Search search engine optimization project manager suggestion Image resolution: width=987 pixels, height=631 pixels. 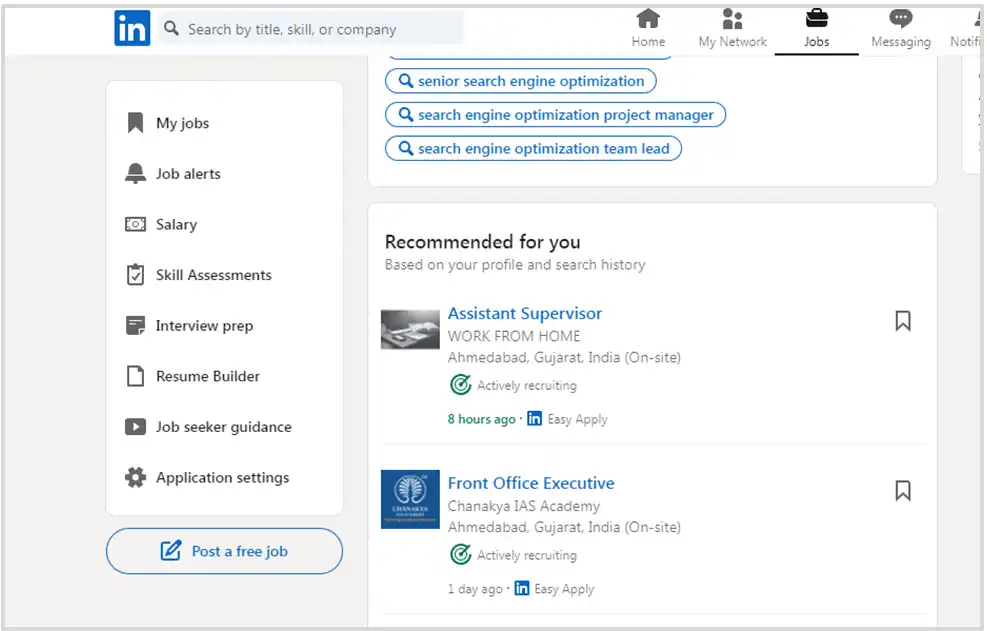pyautogui.click(x=555, y=115)
